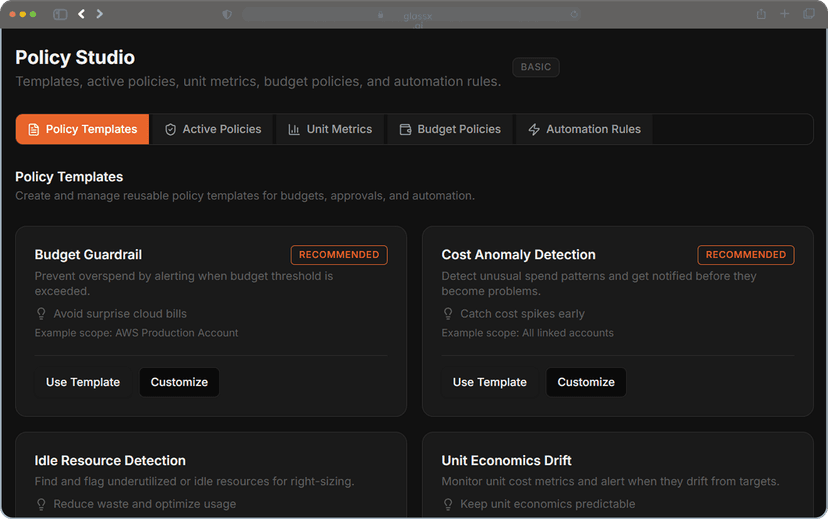Click the Idle Resource Detection title
The image size is (828, 519).
click(x=110, y=461)
